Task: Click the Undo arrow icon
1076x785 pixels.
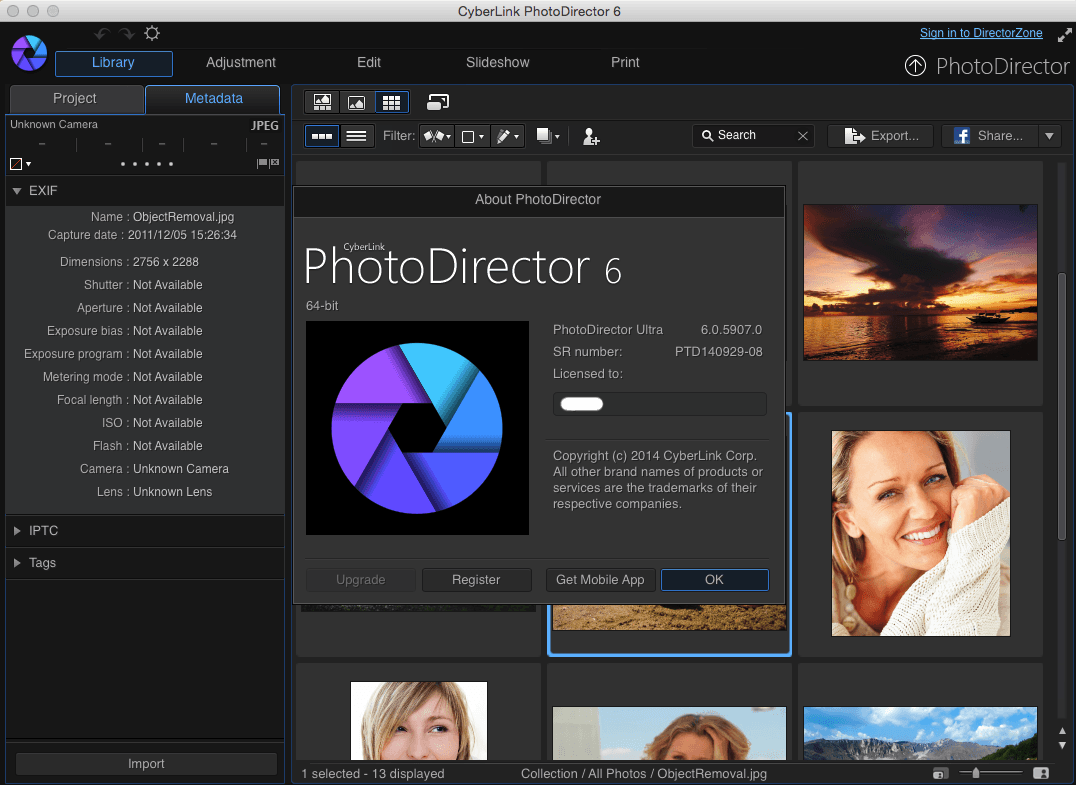Action: [x=102, y=34]
